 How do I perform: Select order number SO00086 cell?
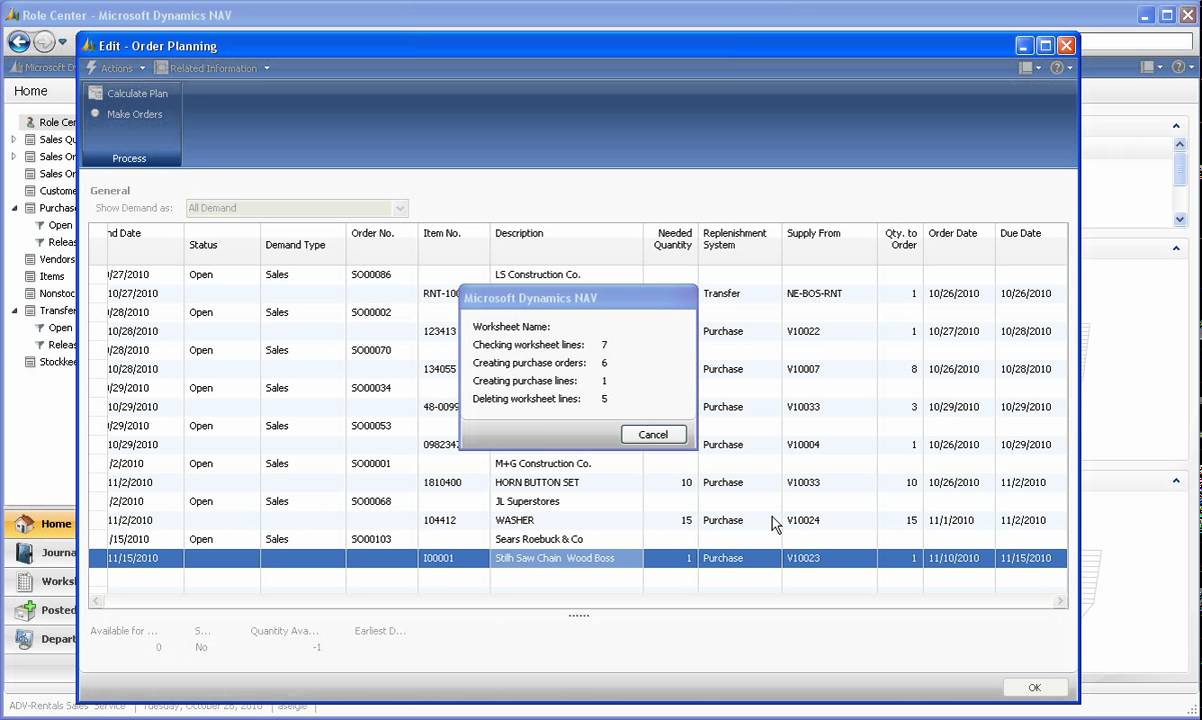tap(382, 274)
